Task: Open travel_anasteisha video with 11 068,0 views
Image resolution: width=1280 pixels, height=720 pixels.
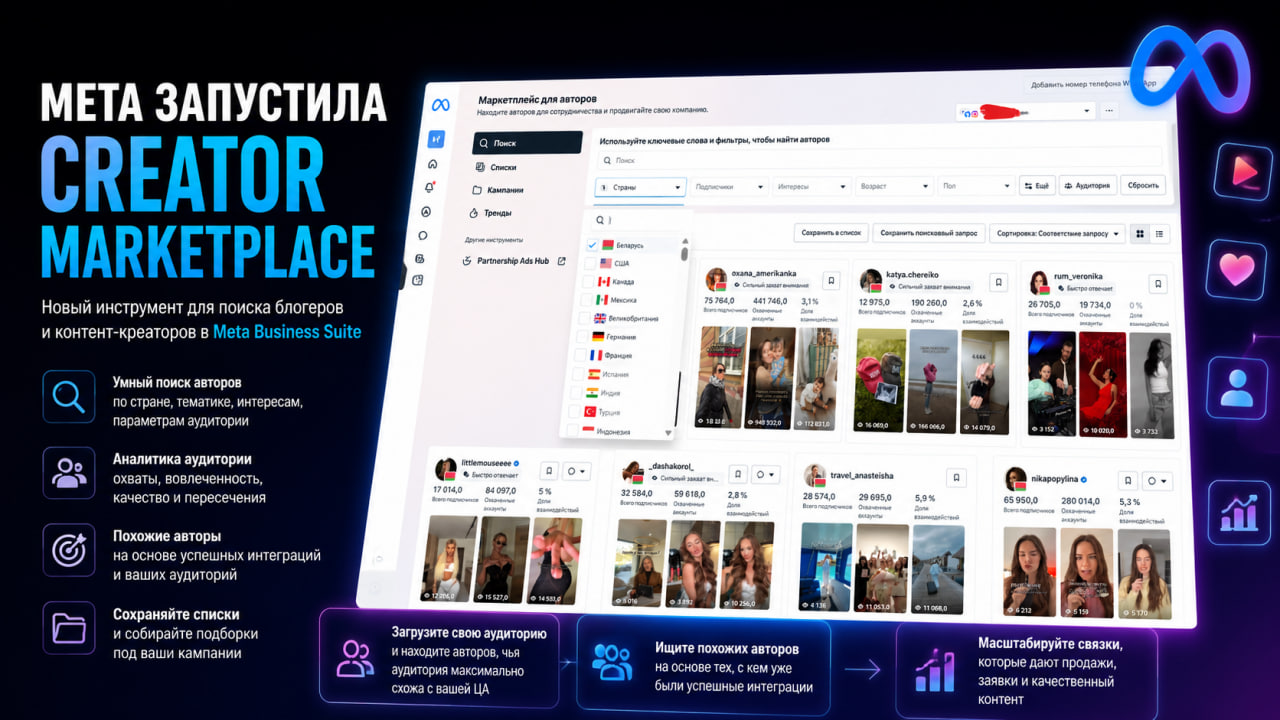Action: tap(936, 569)
